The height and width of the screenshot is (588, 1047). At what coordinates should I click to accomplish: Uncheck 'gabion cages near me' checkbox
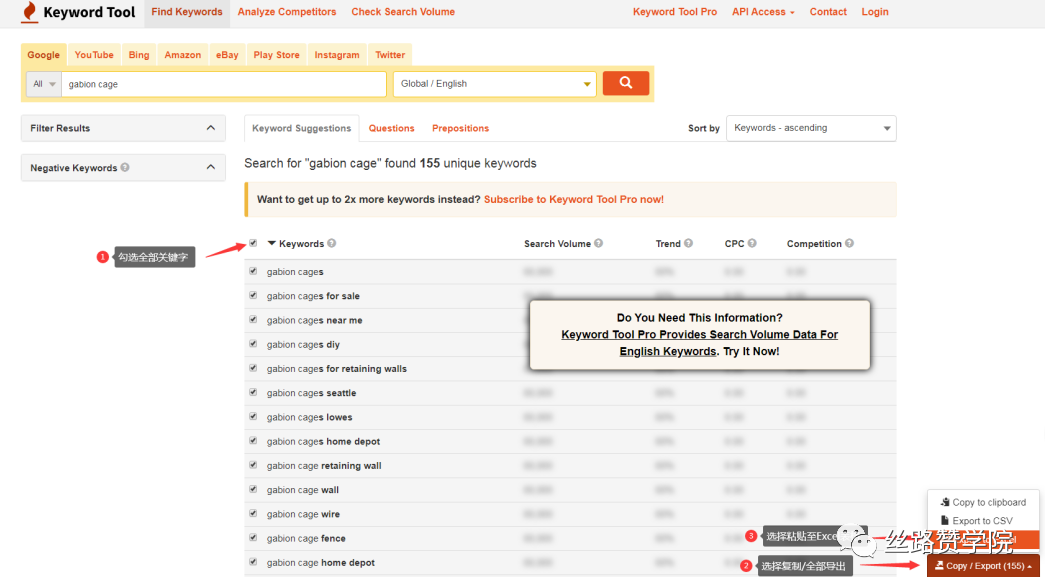click(253, 320)
